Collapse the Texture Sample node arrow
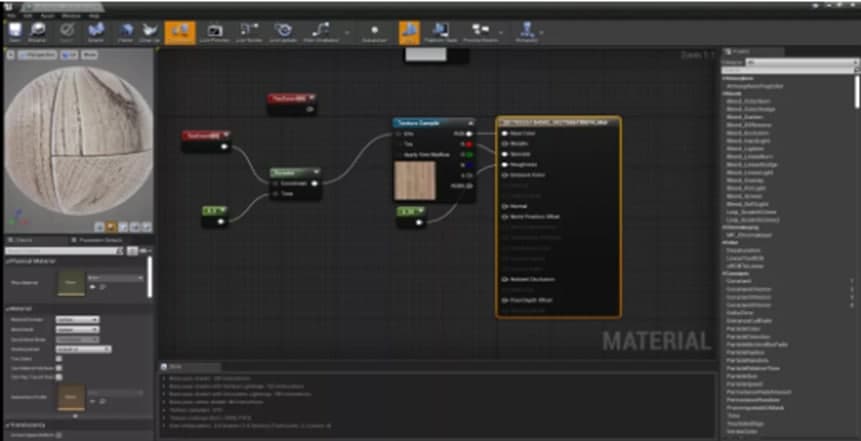Viewport: 861px width, 441px height. (x=470, y=123)
